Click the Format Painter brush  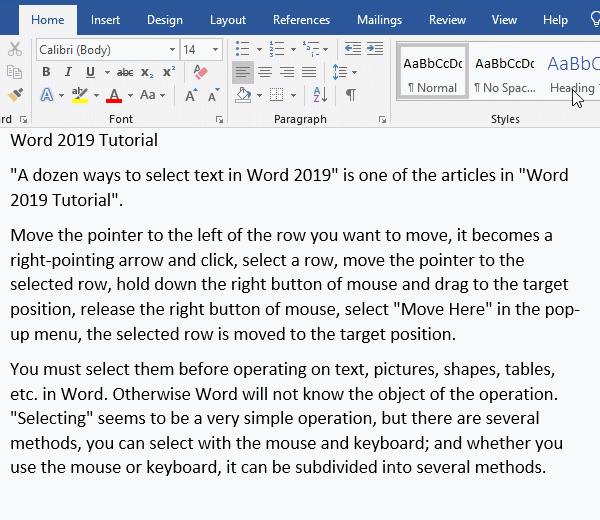click(x=14, y=95)
